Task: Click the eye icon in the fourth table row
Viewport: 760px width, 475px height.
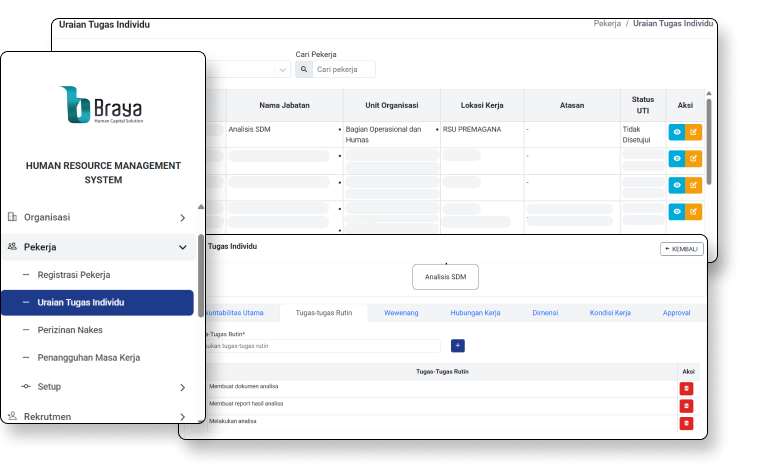Action: click(x=677, y=211)
